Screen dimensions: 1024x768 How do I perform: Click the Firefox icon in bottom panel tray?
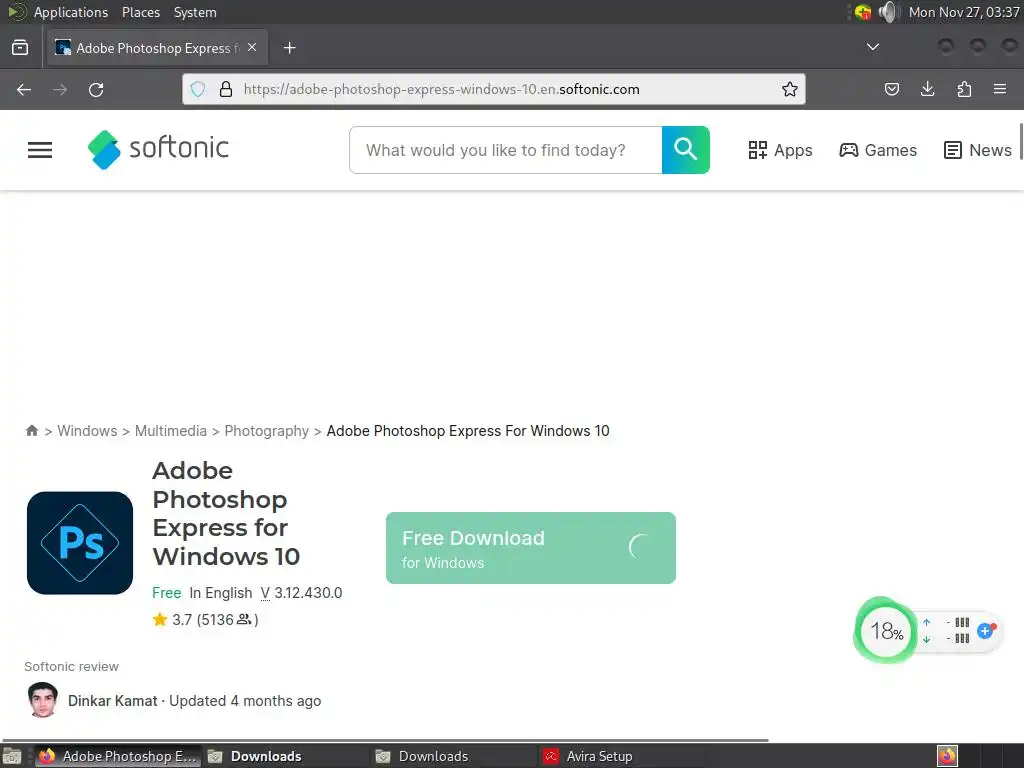947,756
